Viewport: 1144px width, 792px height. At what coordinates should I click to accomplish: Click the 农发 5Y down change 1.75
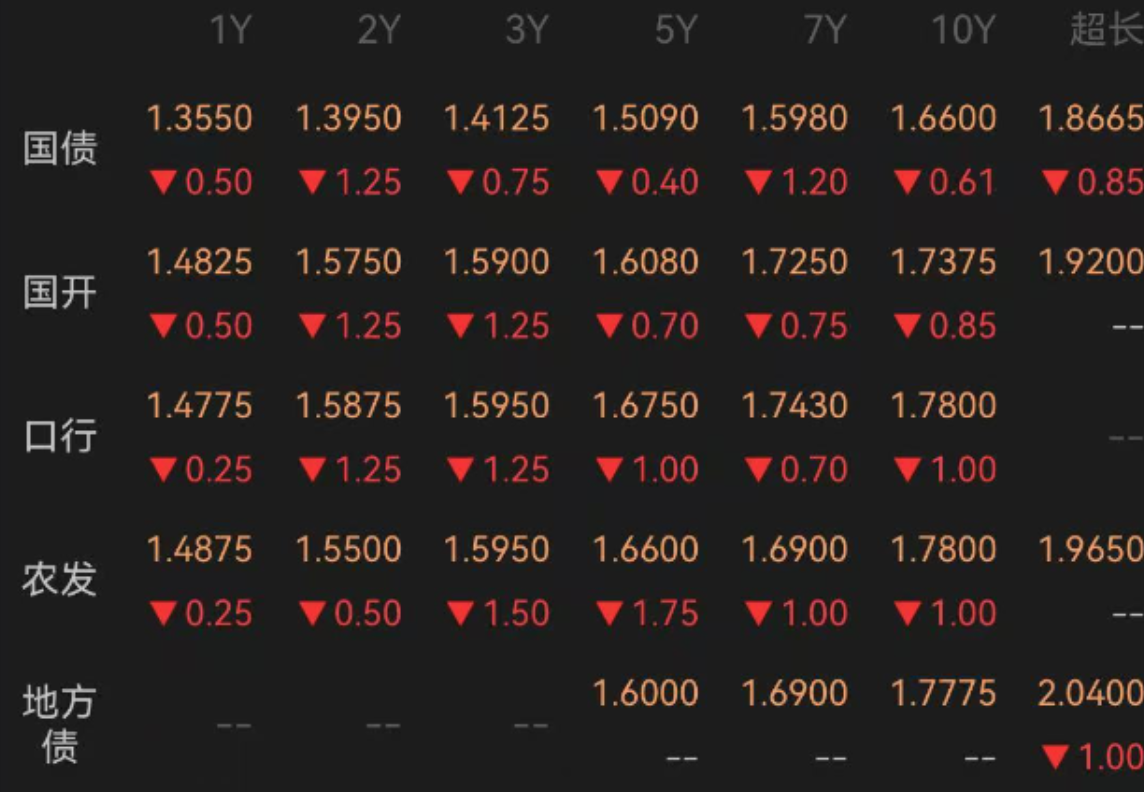pyautogui.click(x=647, y=613)
